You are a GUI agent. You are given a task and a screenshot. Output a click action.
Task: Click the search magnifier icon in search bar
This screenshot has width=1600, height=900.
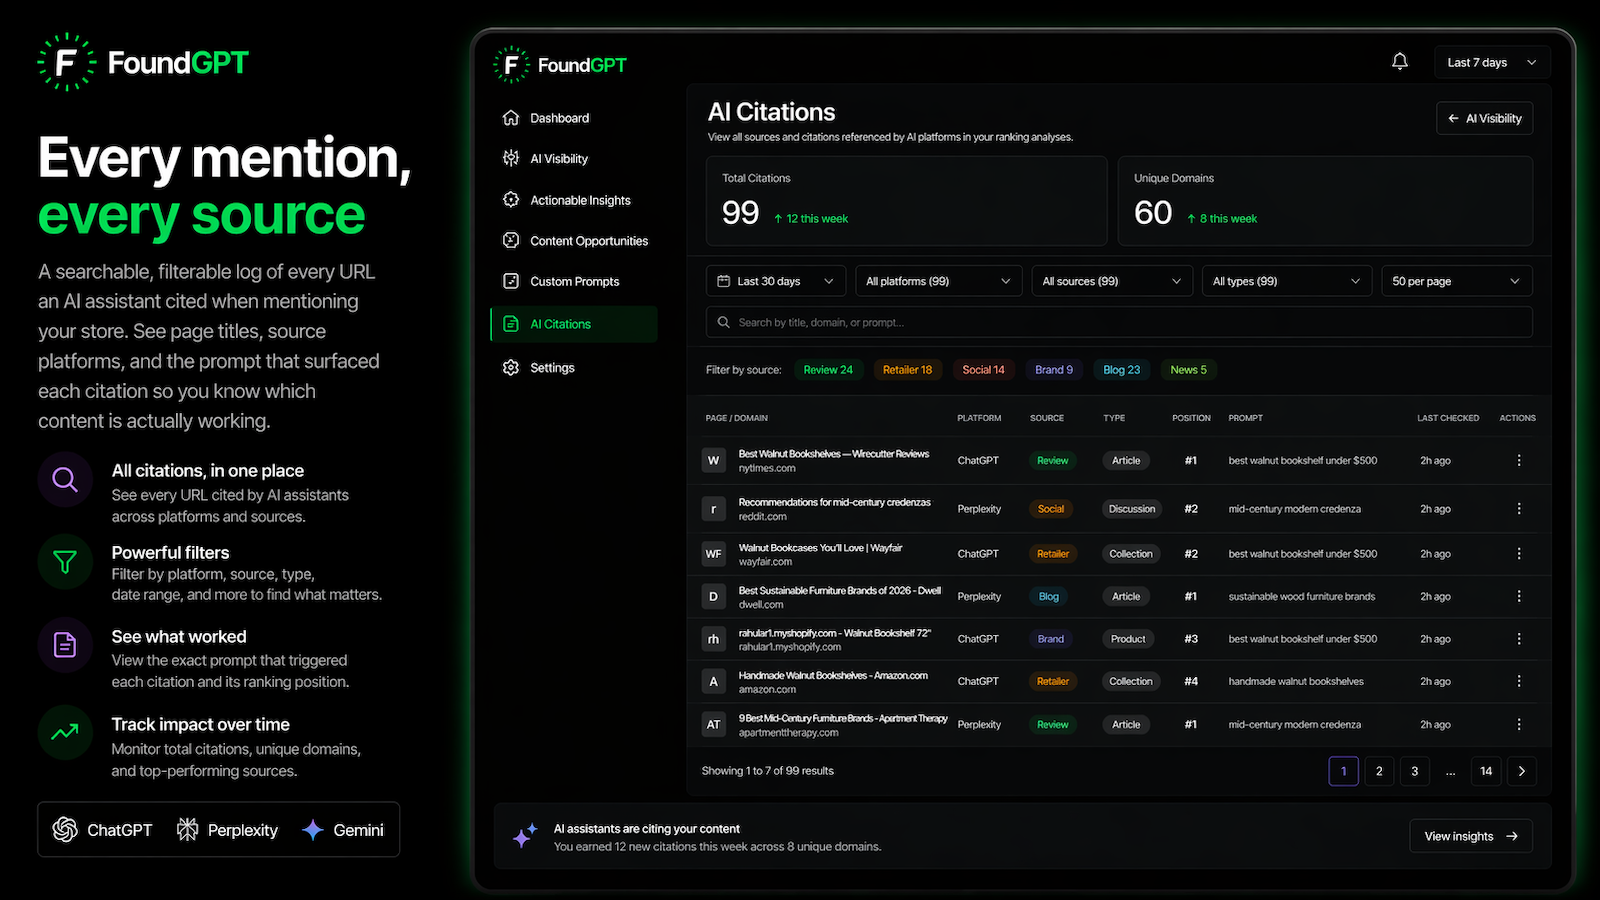point(723,322)
